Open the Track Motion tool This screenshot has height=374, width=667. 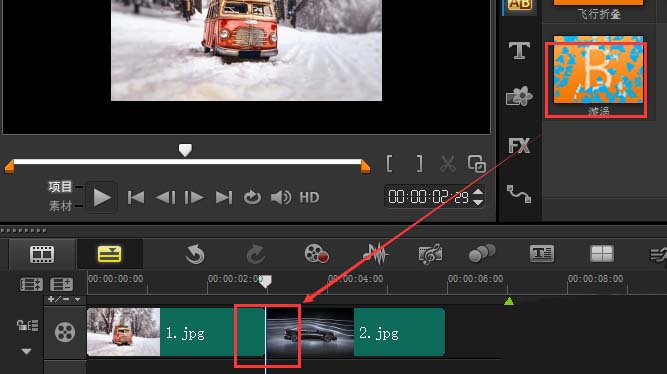click(482, 253)
